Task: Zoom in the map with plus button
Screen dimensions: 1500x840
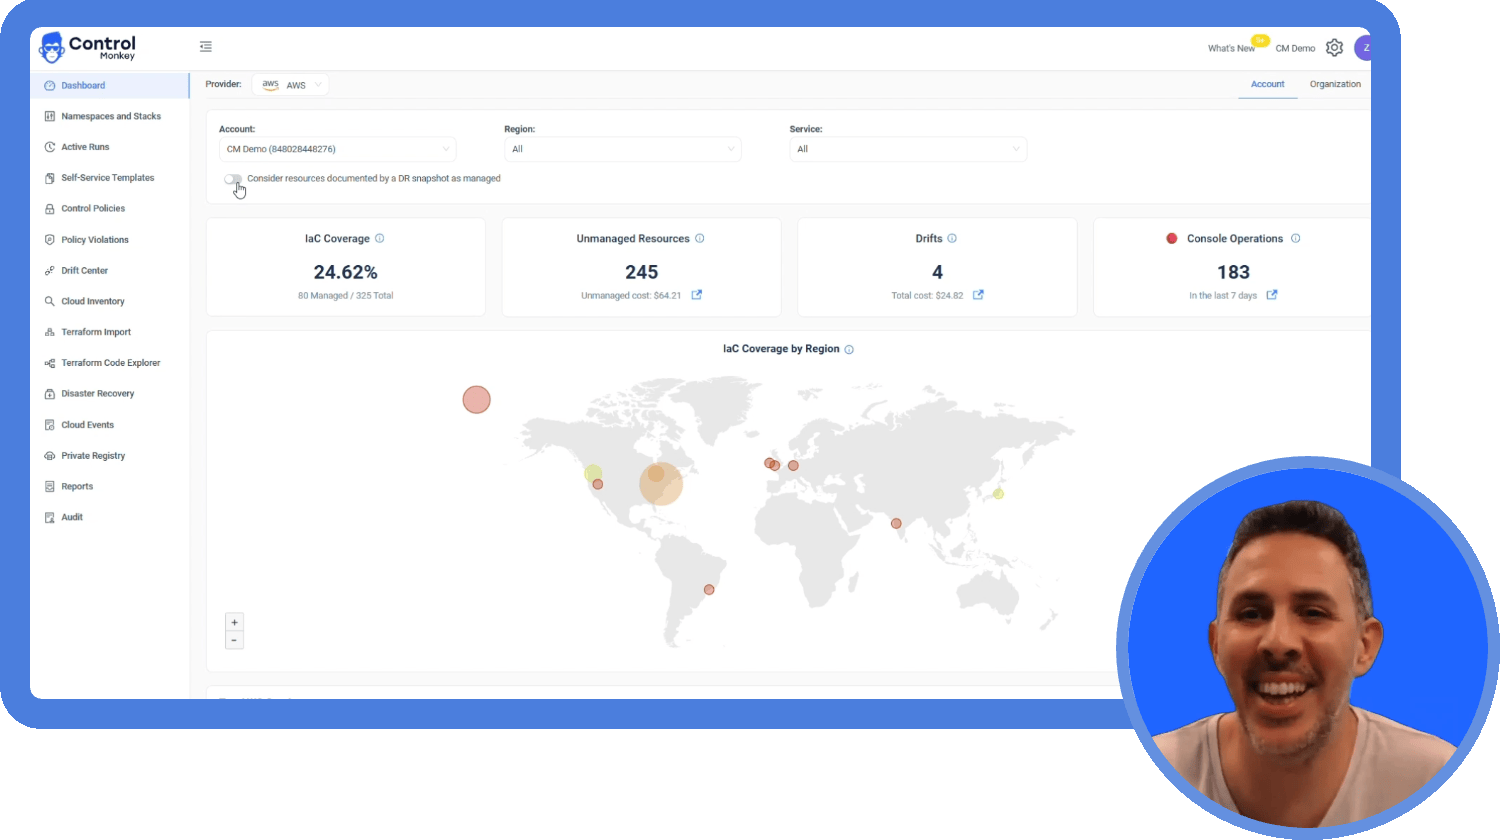Action: pyautogui.click(x=235, y=622)
